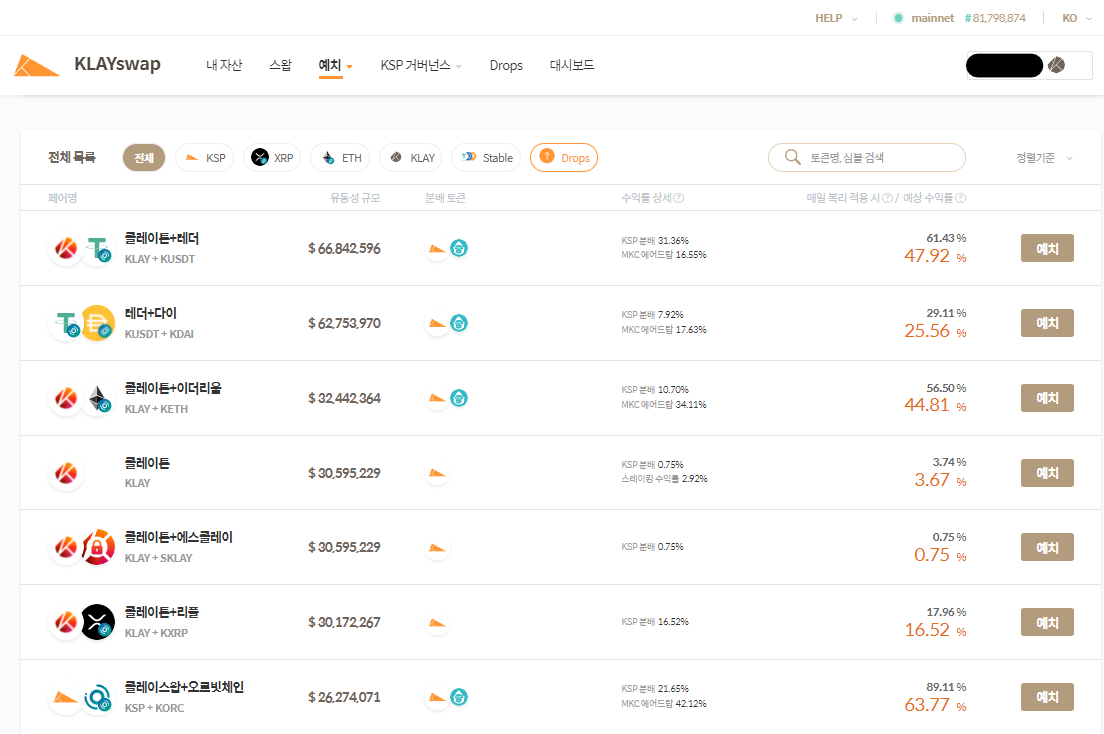1104x734 pixels.
Task: Click the wallet avatar icon in header
Action: 1056,66
